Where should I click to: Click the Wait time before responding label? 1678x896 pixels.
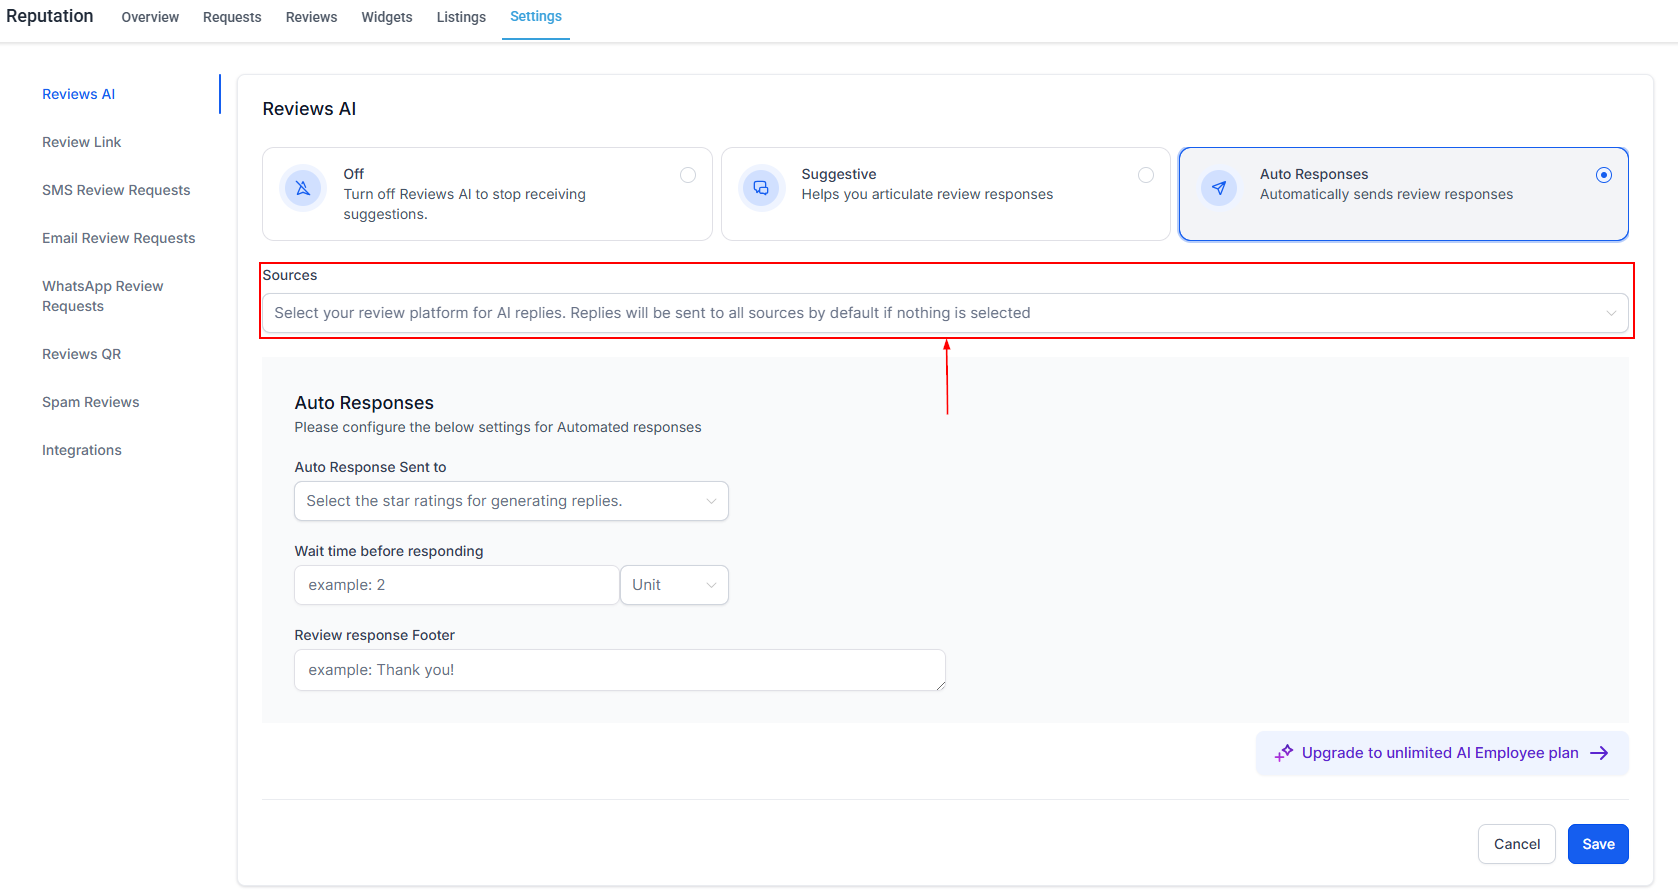pos(389,551)
